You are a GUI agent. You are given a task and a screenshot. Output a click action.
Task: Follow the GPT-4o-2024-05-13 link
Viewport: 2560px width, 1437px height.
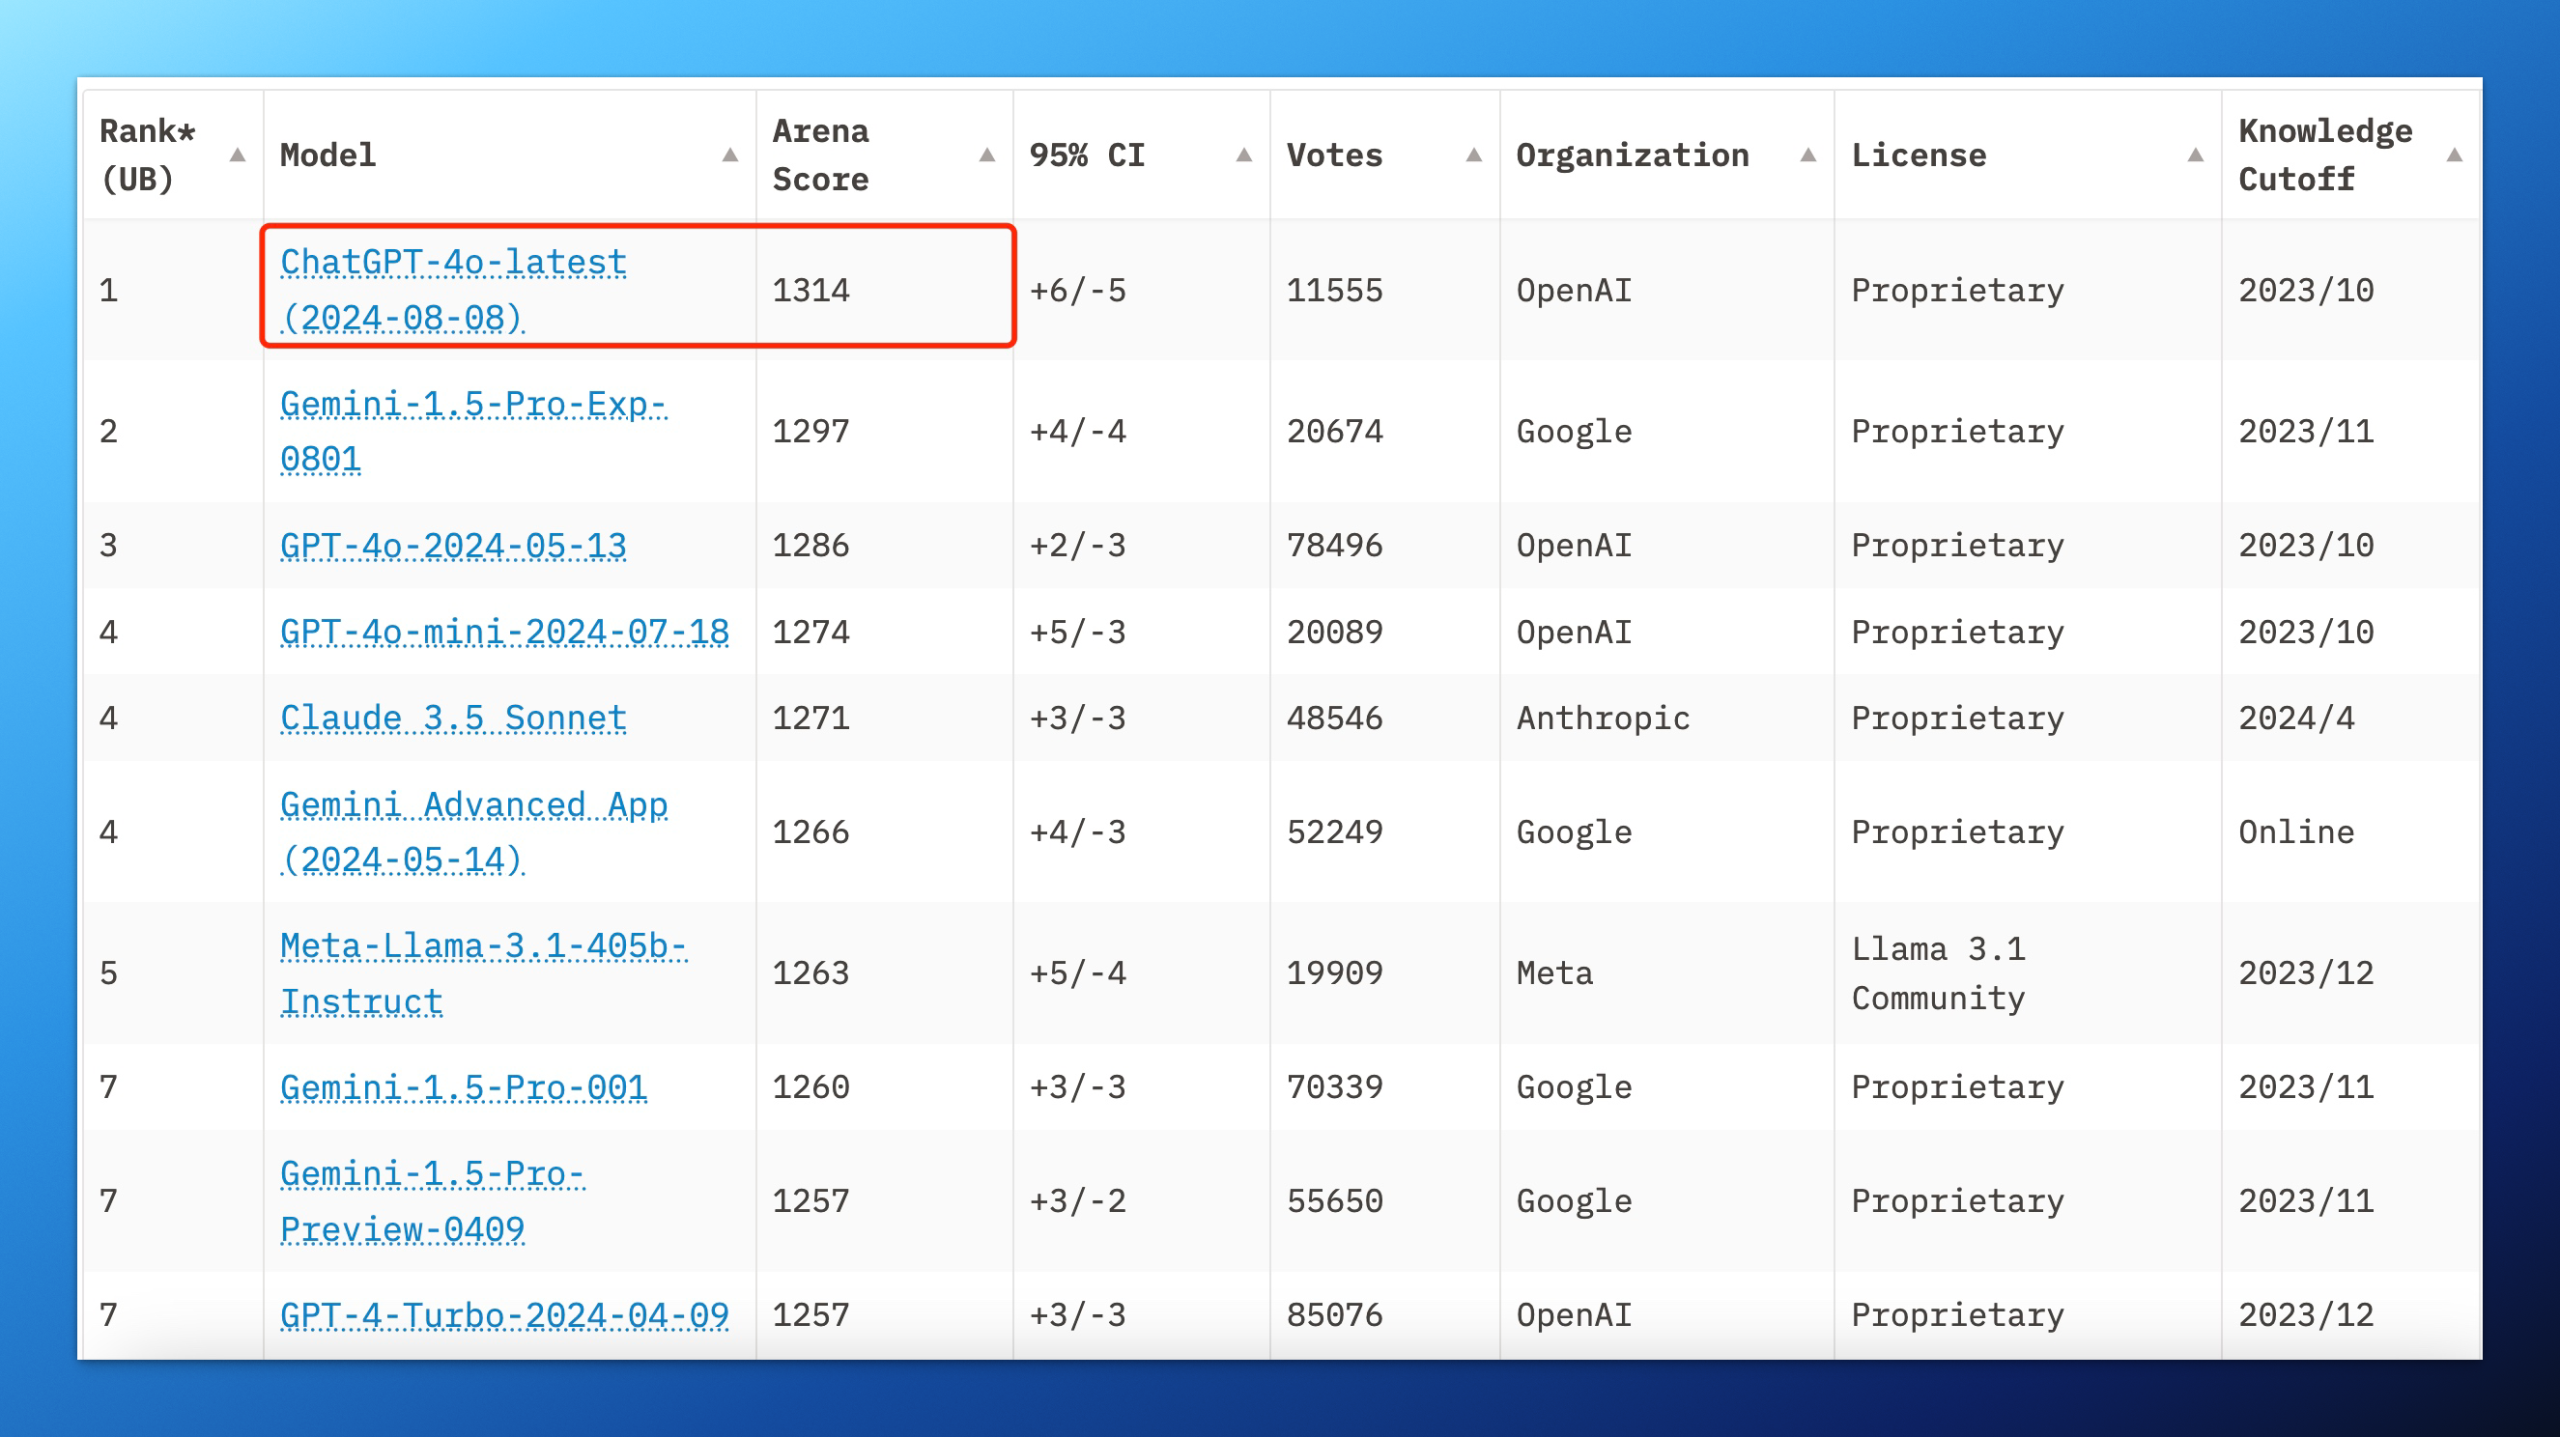tap(453, 546)
